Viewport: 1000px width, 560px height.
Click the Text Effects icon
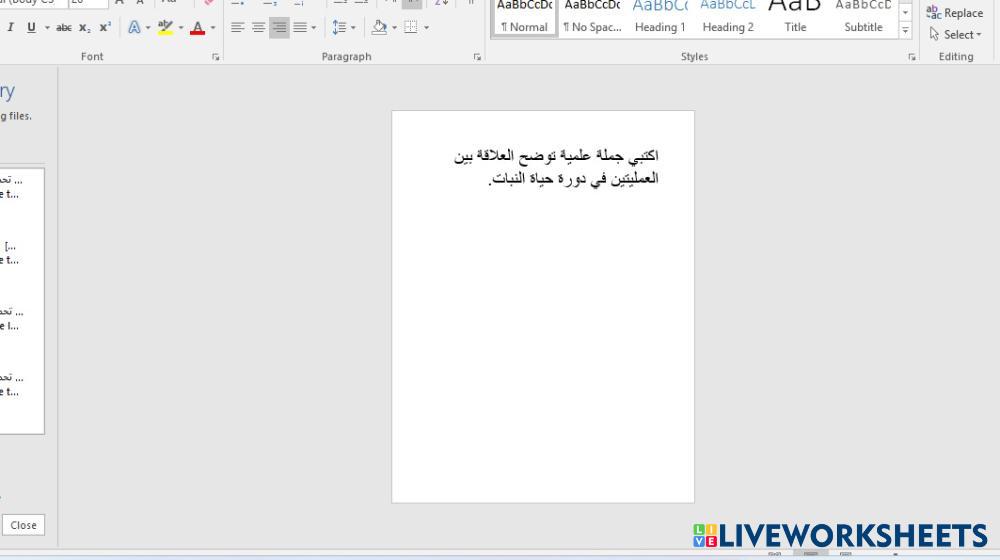pos(133,28)
